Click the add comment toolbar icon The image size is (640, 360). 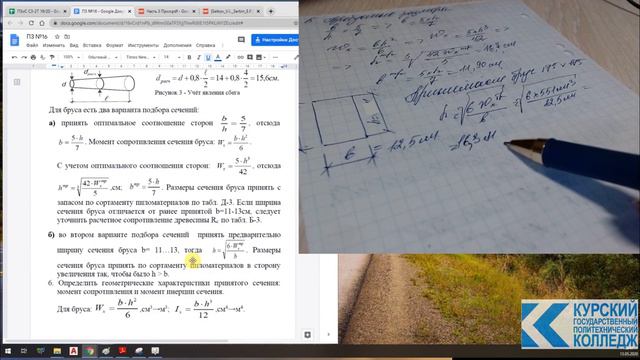click(x=250, y=58)
